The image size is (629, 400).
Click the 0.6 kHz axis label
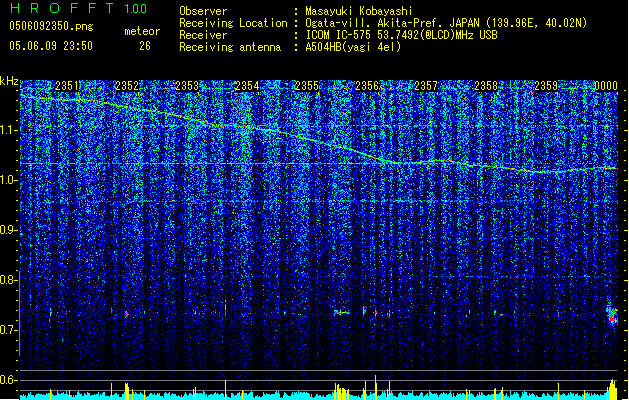tap(8, 380)
